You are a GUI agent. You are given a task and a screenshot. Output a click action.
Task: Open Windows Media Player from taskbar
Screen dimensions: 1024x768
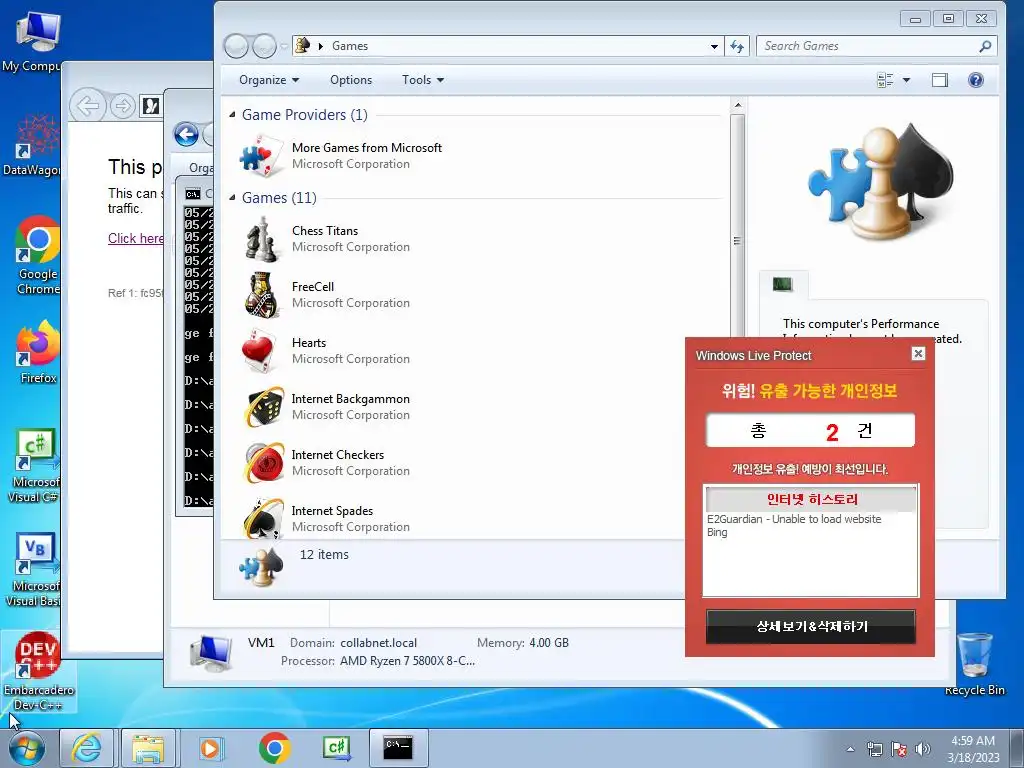click(x=210, y=748)
